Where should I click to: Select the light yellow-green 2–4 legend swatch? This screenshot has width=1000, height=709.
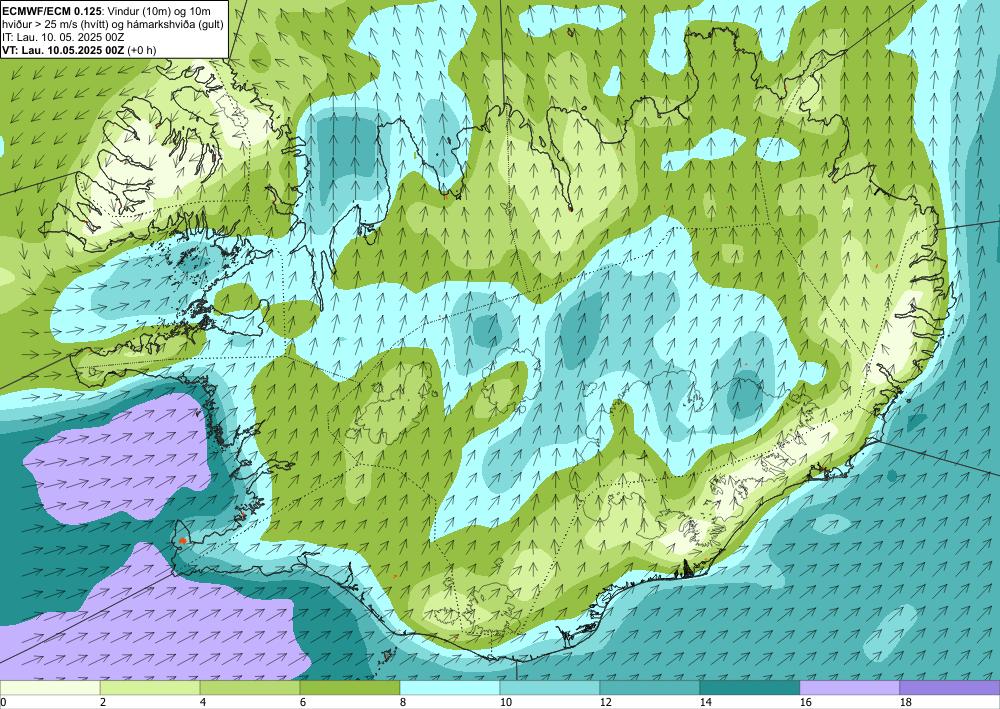150,688
